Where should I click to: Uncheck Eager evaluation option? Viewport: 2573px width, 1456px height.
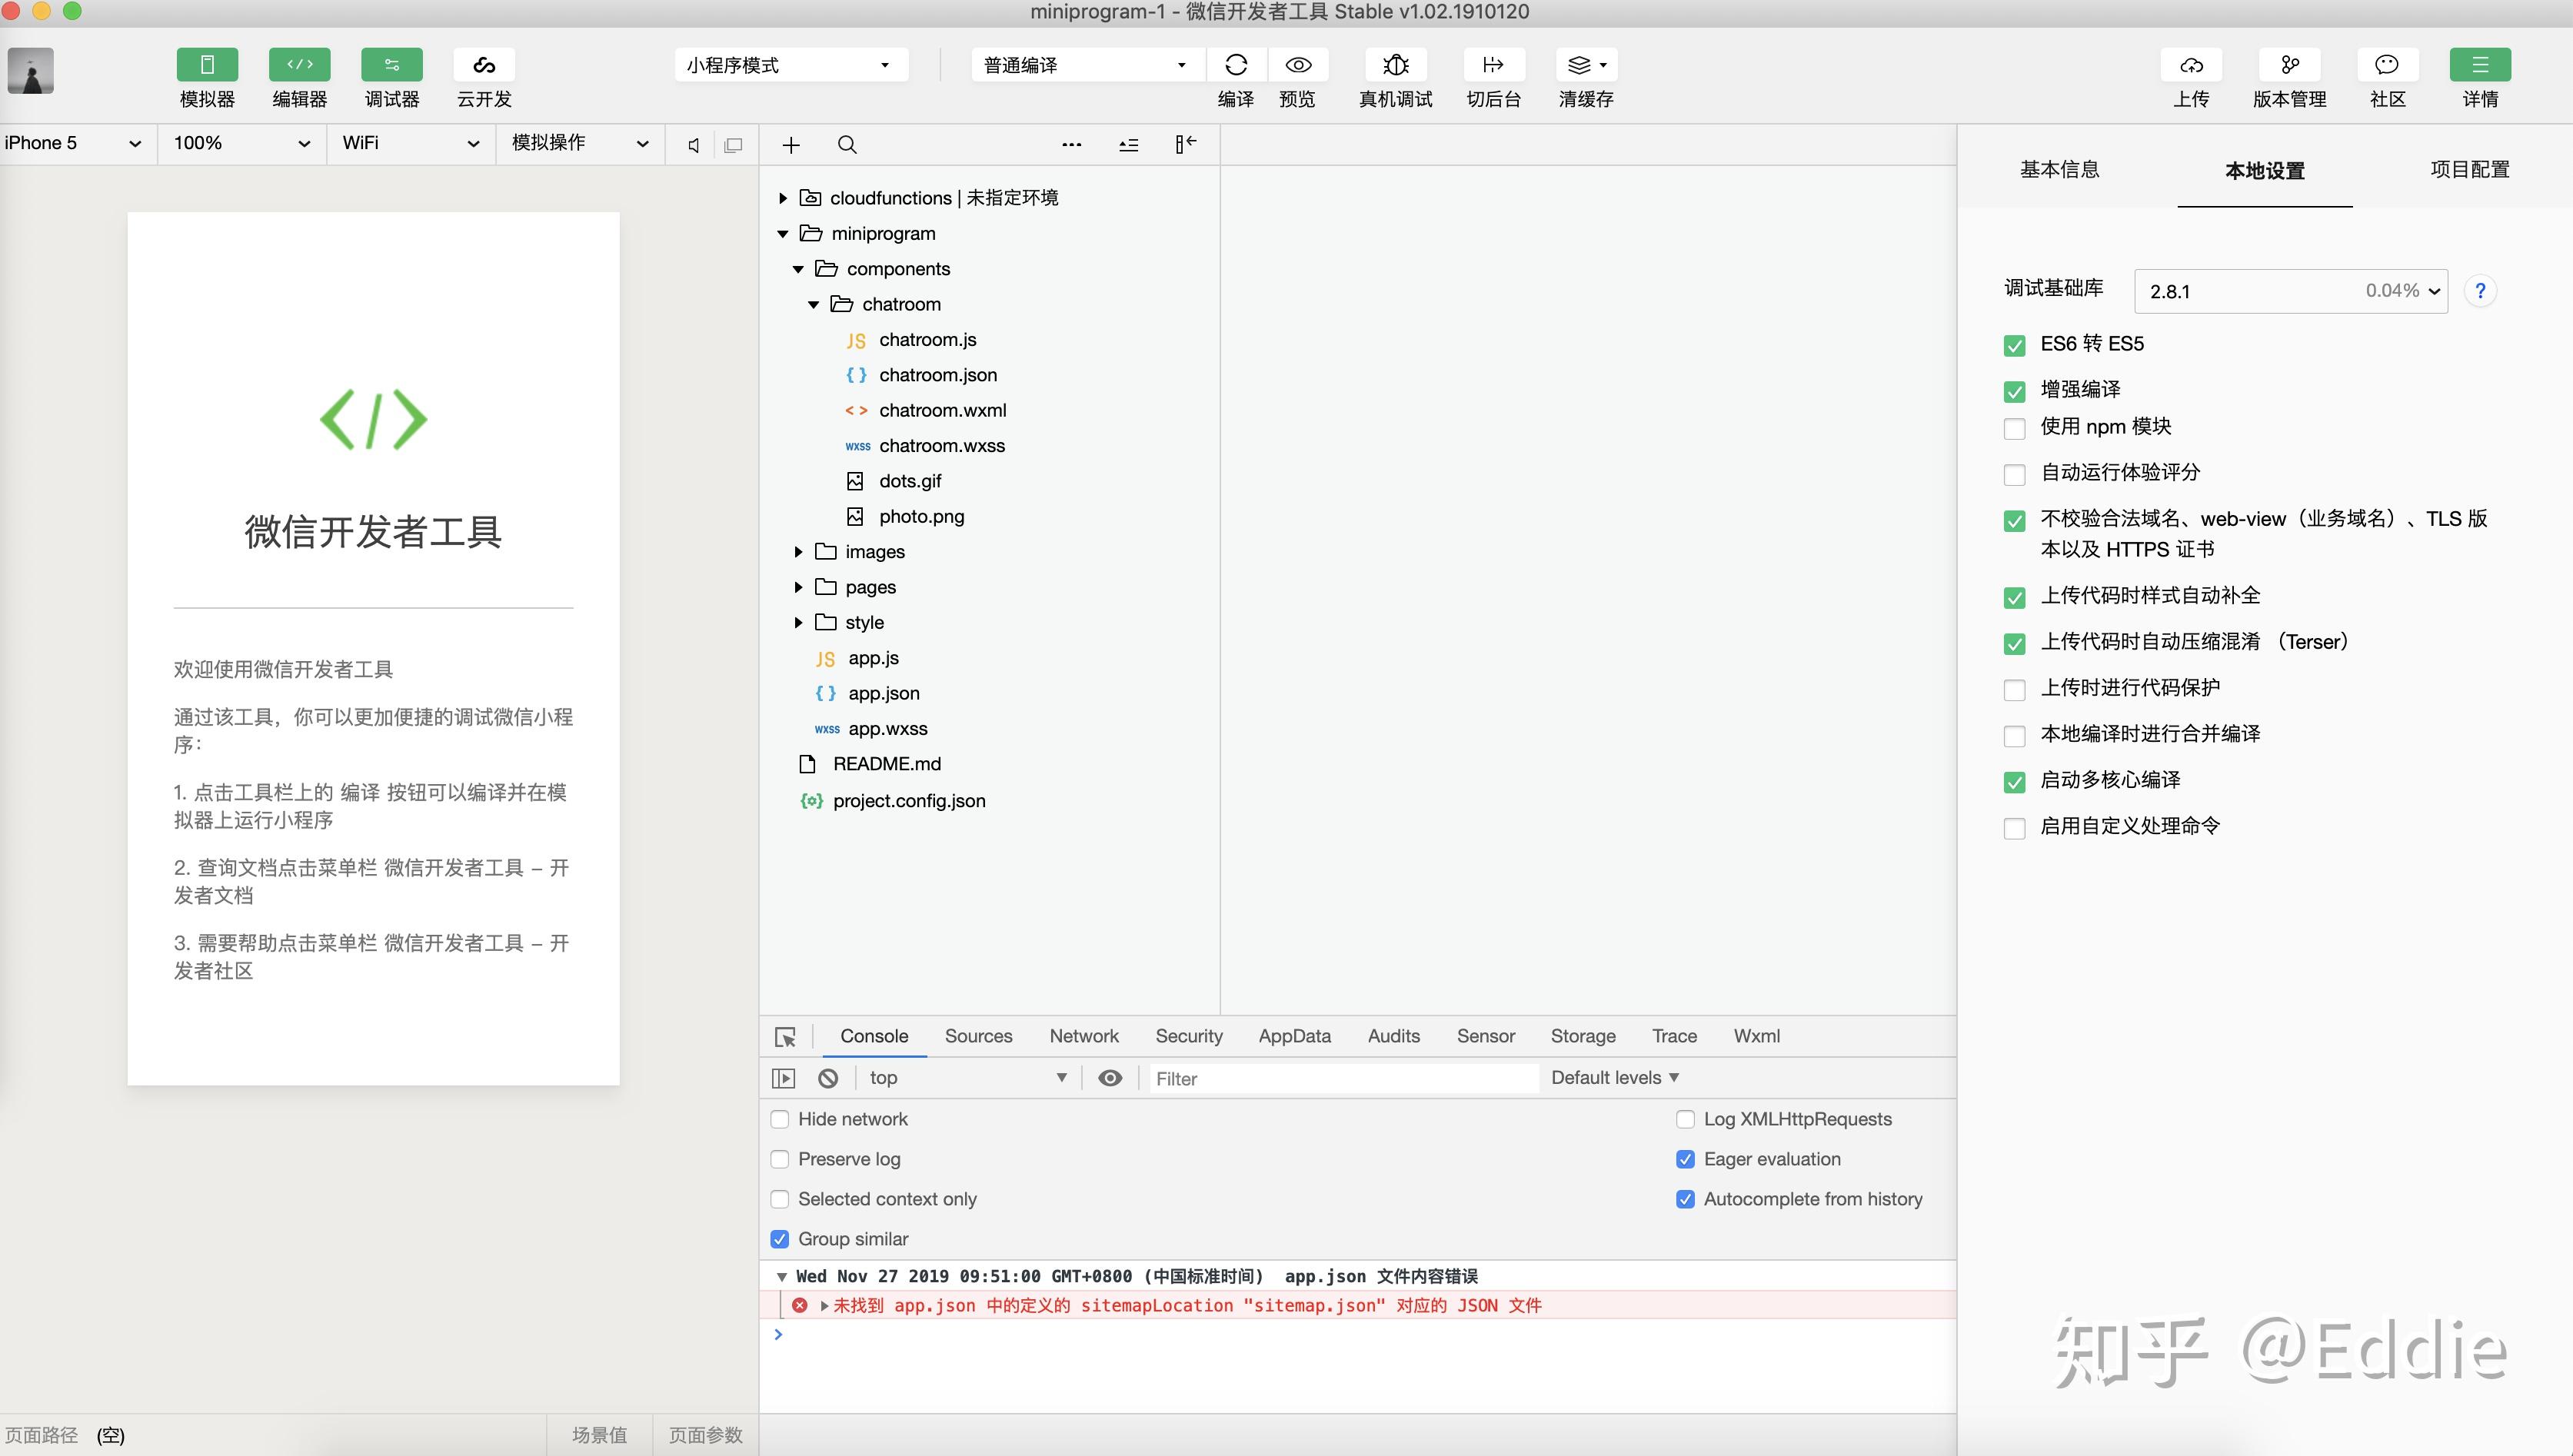click(x=1685, y=1159)
